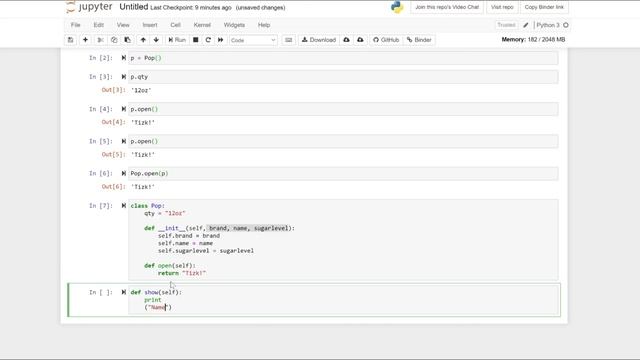Click the Copy Binder link button
The image size is (640, 360).
544,7
